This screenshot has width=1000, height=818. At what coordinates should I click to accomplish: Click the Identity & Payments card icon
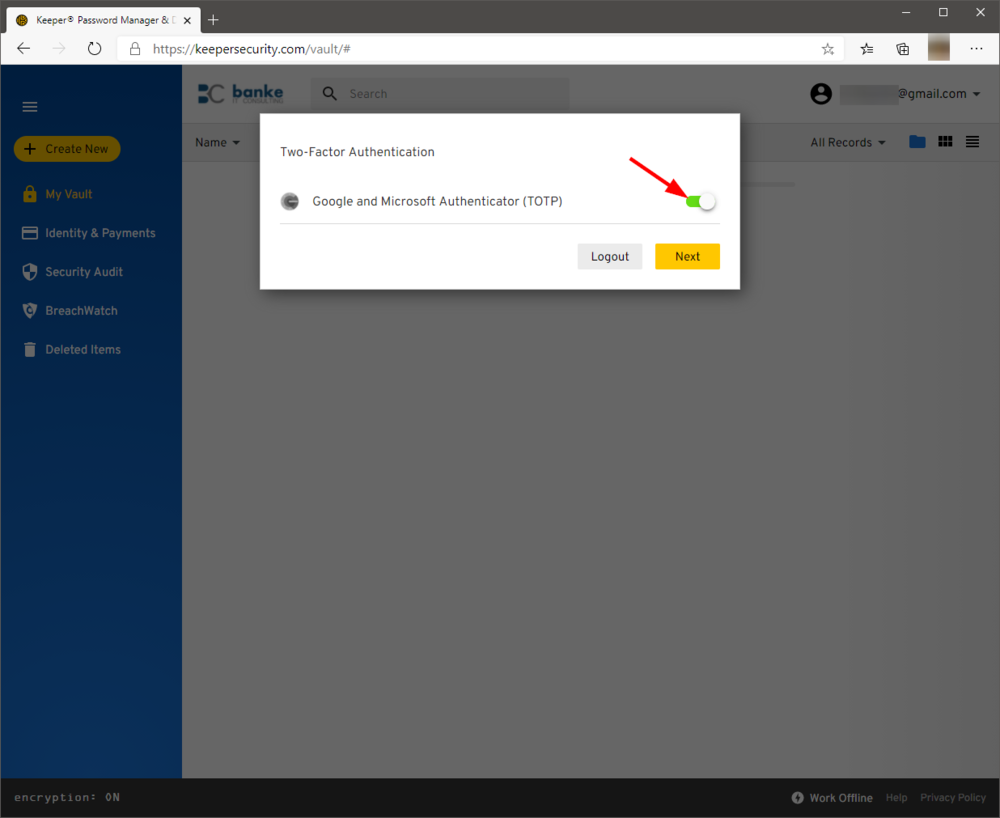29,233
